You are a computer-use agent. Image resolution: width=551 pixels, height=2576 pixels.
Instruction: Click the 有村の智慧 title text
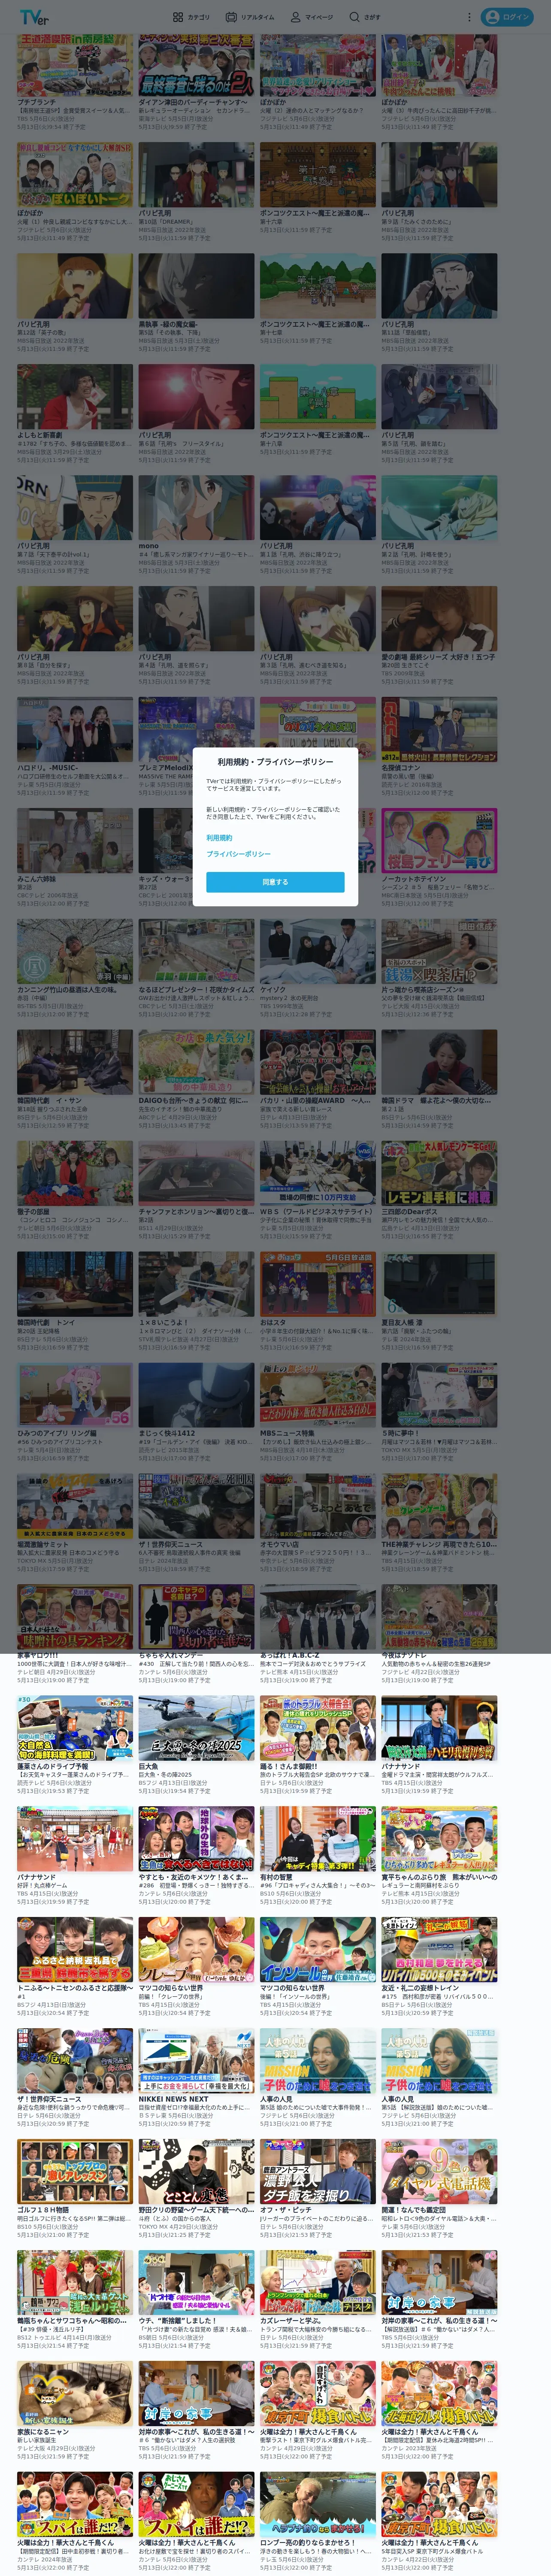tap(277, 1878)
